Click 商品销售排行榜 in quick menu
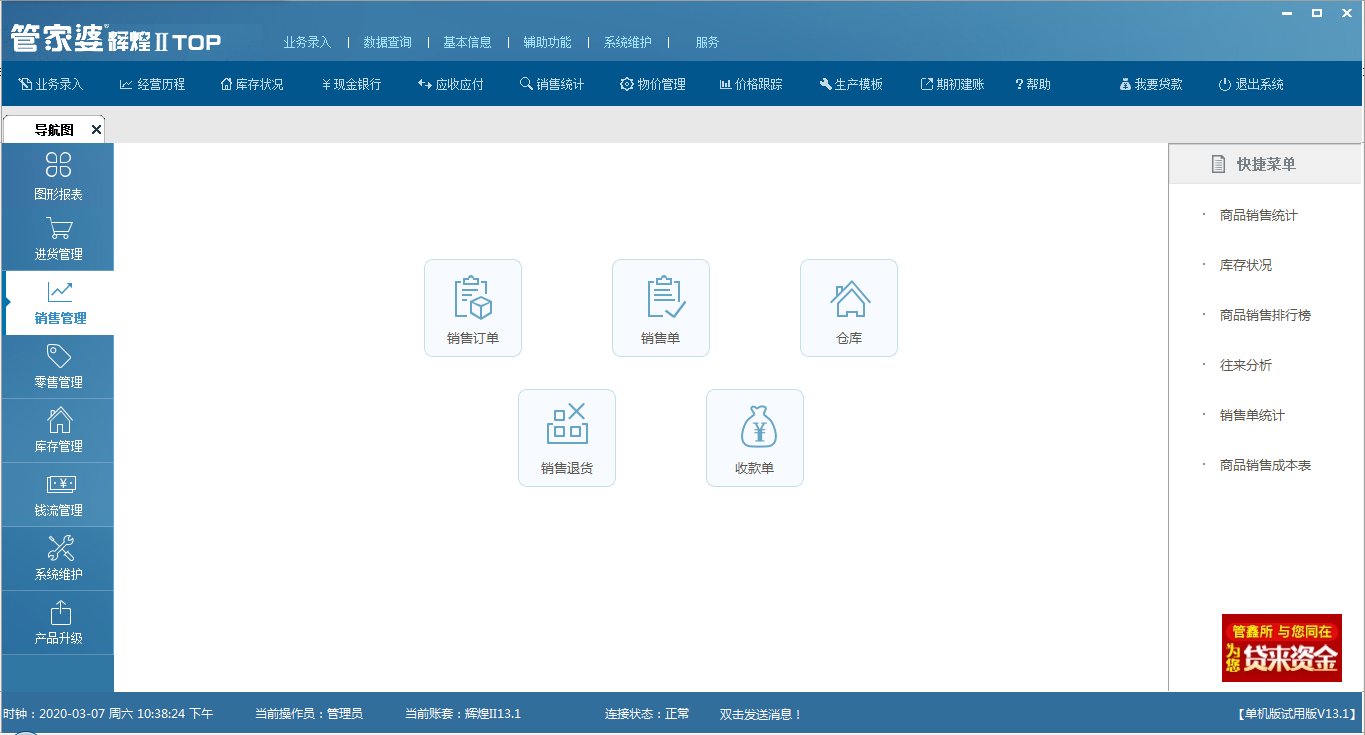 [1265, 316]
